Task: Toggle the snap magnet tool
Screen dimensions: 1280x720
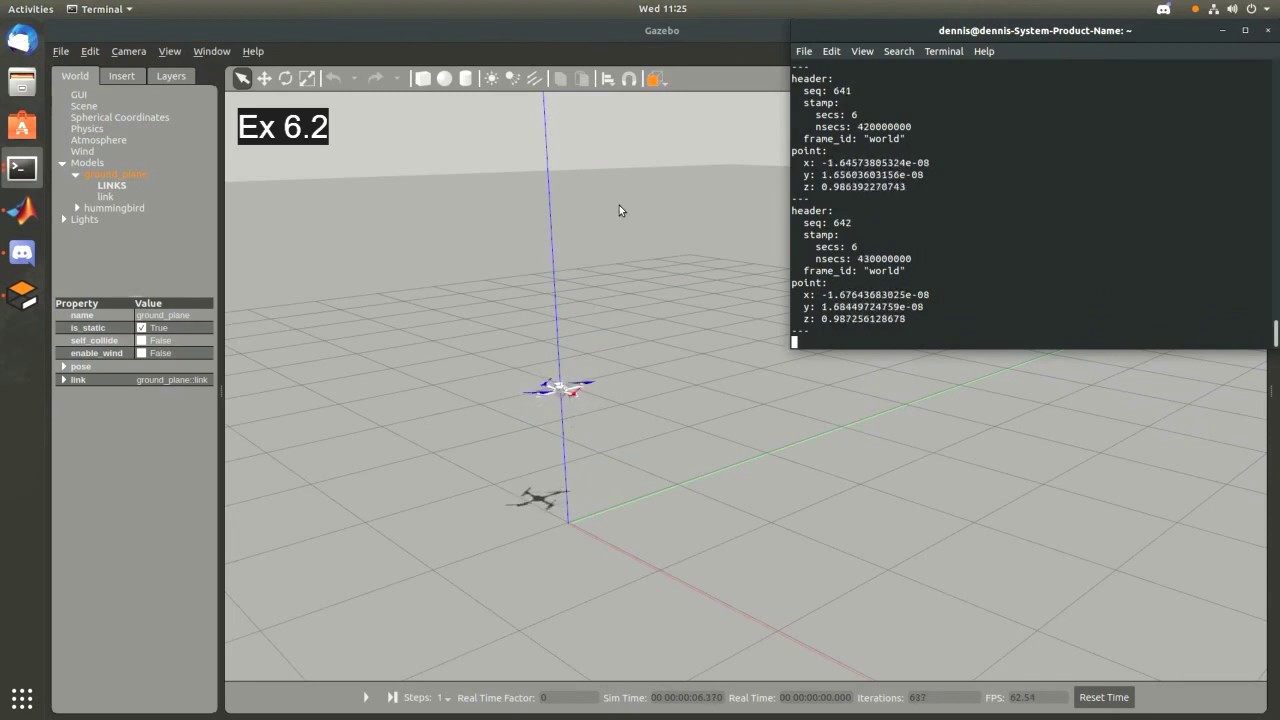Action: click(x=629, y=79)
